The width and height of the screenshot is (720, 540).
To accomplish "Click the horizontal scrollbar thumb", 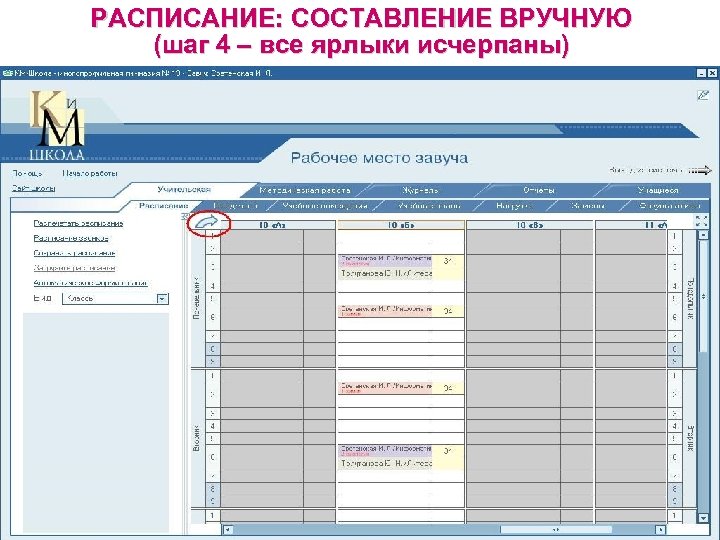I will (x=556, y=529).
